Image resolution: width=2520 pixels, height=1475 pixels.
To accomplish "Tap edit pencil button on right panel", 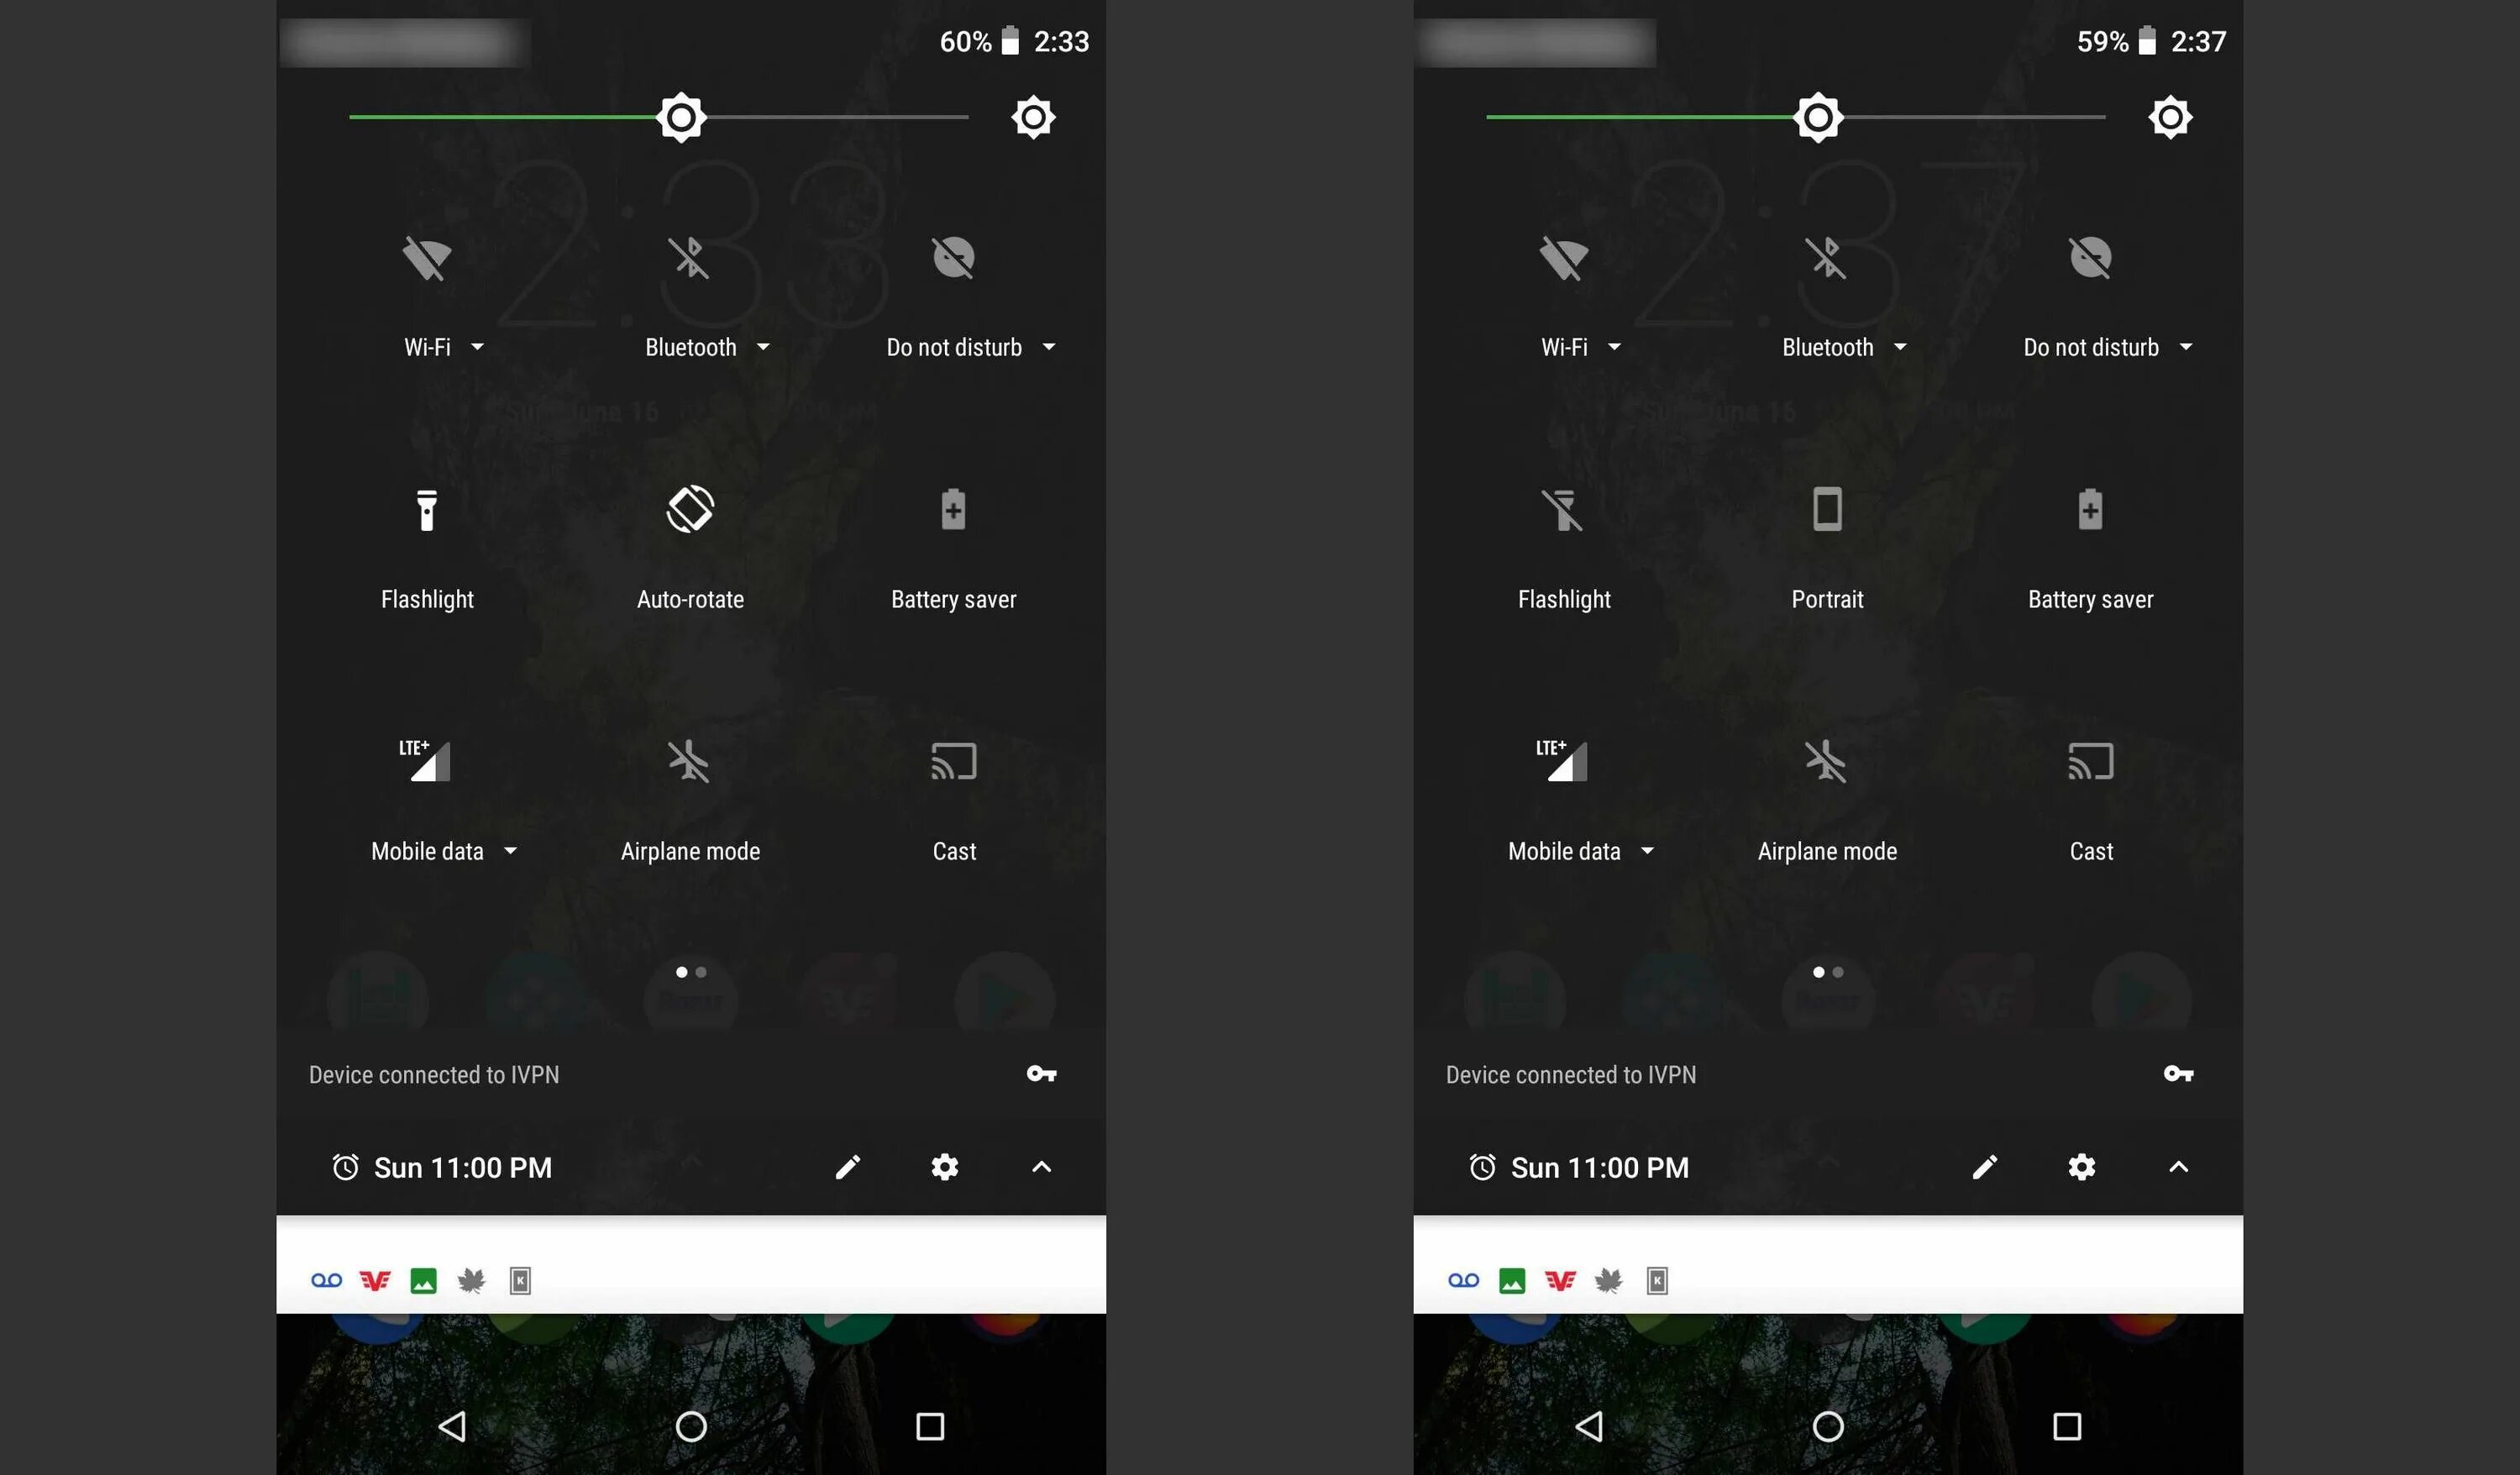I will [x=1984, y=1166].
